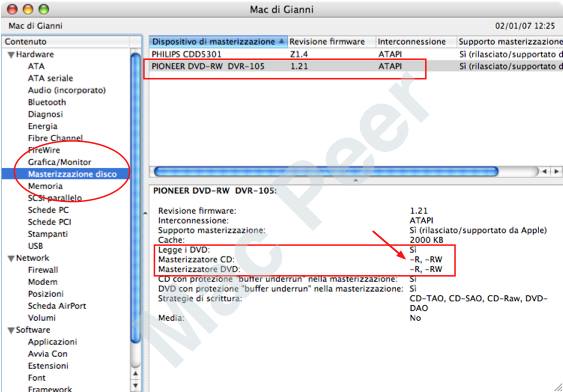The height and width of the screenshot is (392, 563).
Task: Click the 1.21 firmware table cell
Action: (x=298, y=66)
